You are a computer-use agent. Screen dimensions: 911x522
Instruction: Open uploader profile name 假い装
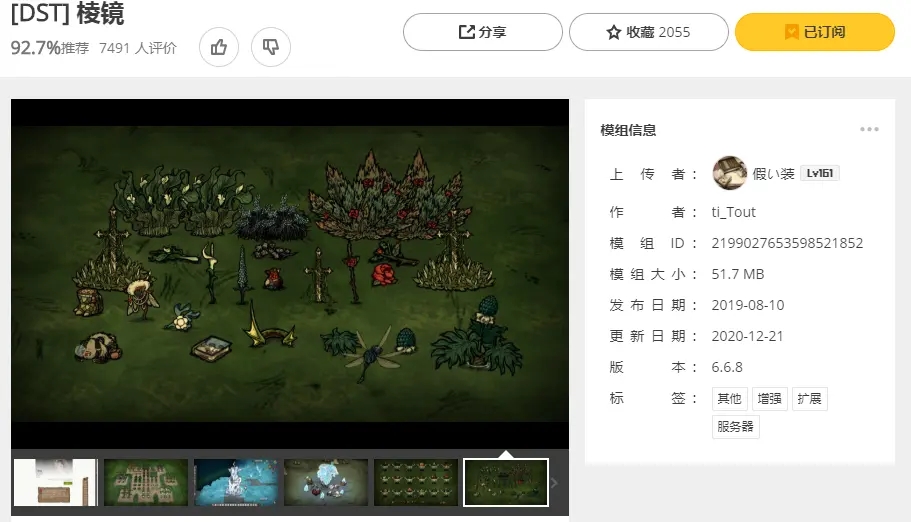coord(773,173)
